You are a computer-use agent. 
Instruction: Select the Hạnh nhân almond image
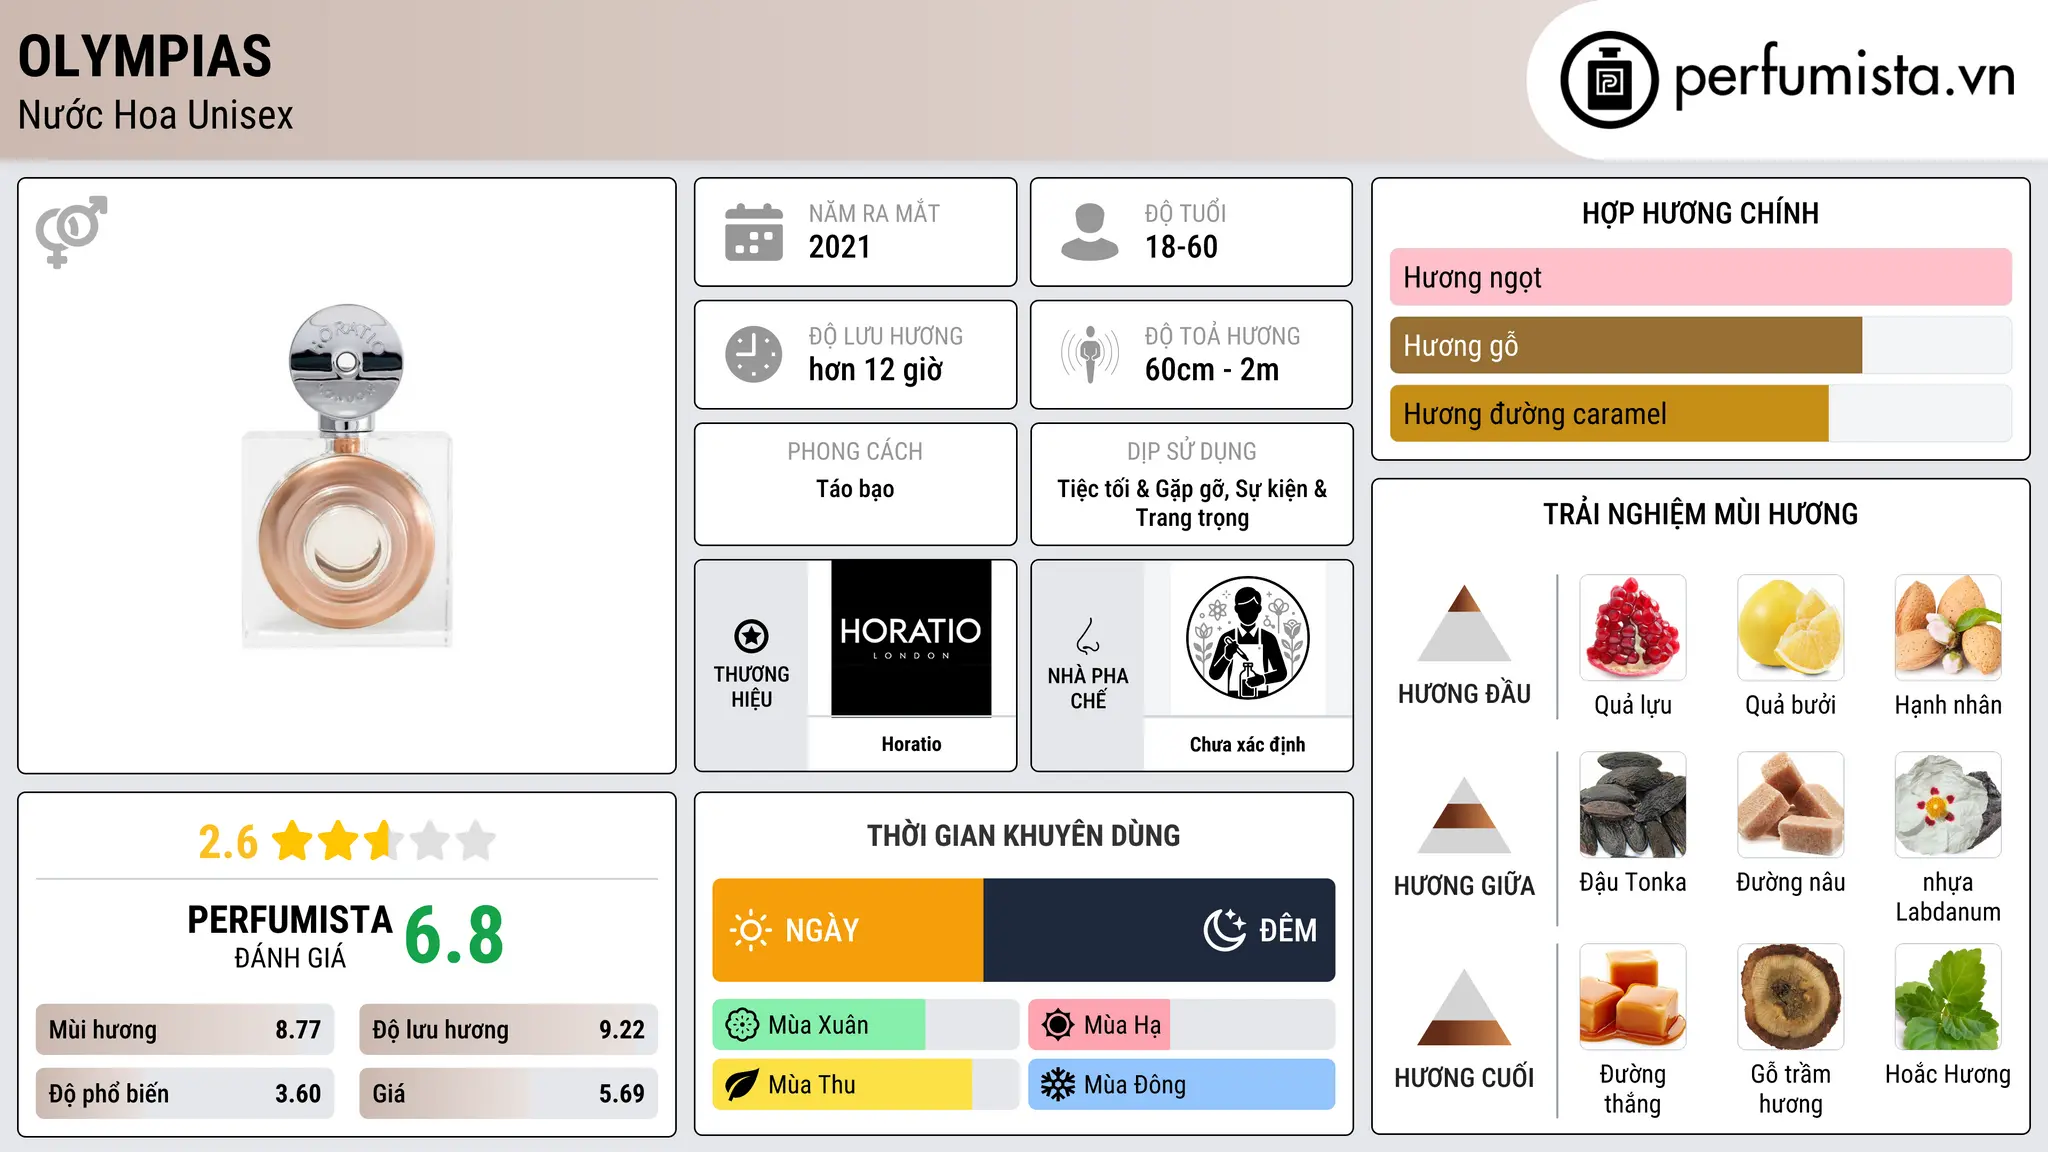click(1948, 628)
